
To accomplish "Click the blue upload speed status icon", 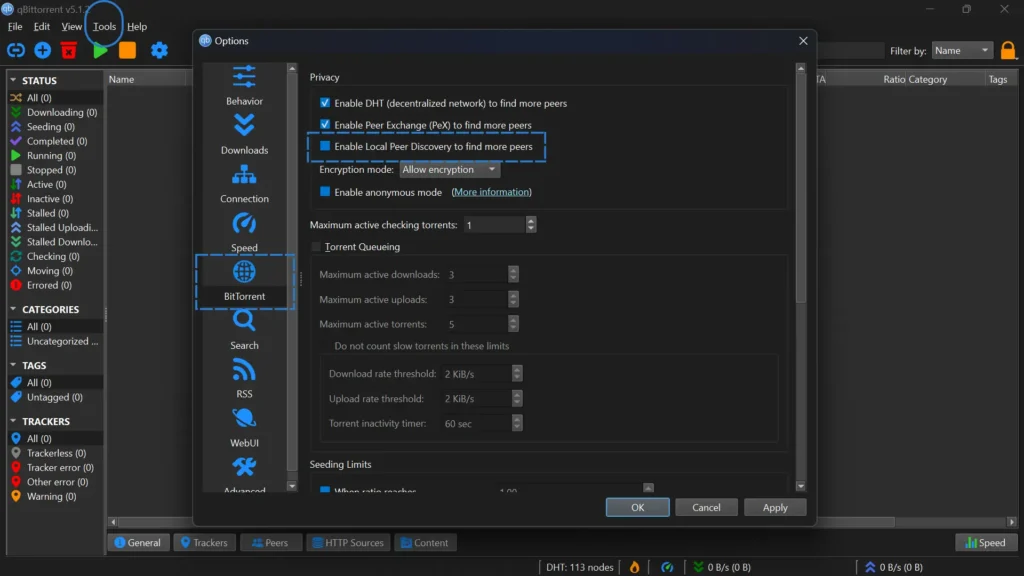I will coord(870,567).
